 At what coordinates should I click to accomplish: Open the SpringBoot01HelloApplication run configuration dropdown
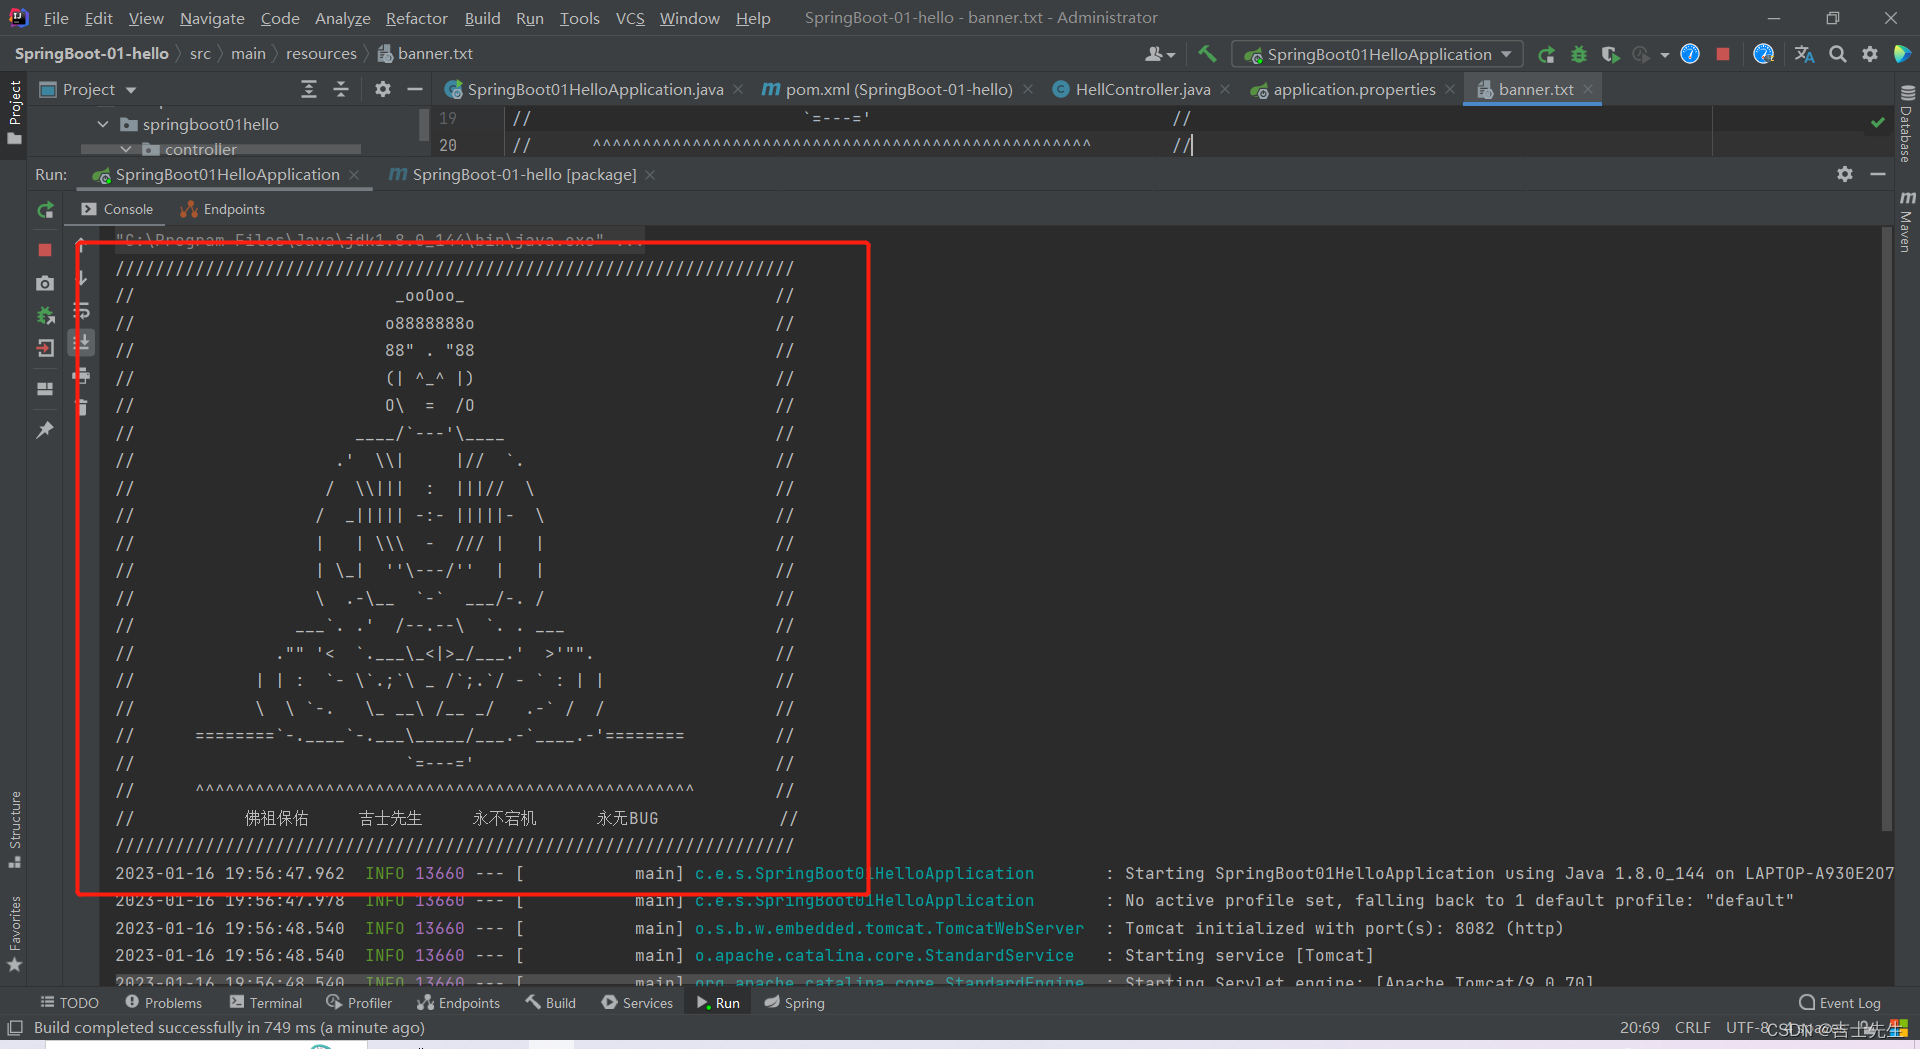pos(1378,54)
